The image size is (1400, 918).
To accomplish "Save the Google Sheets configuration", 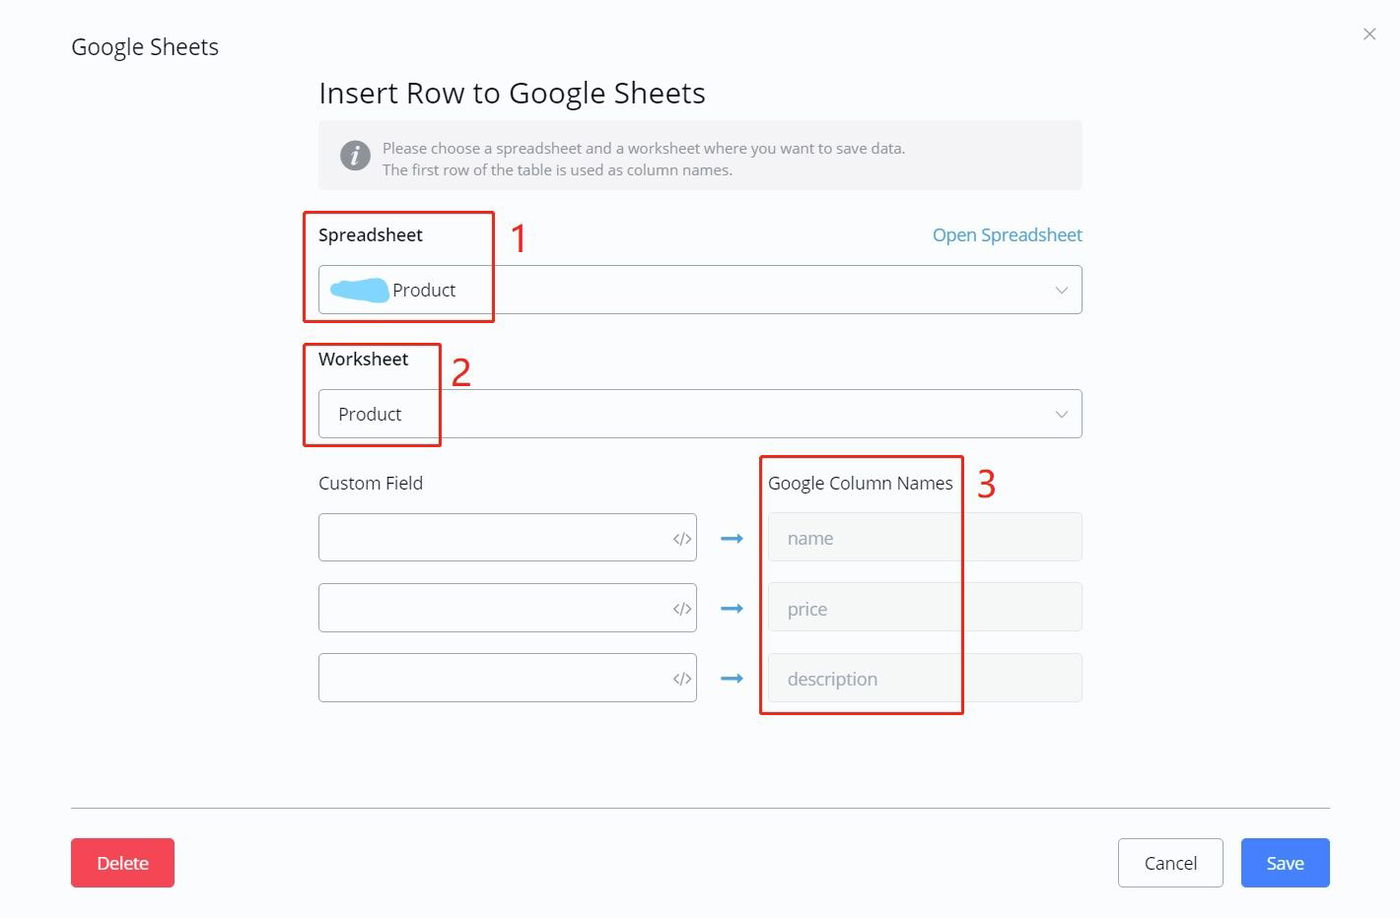I will [x=1285, y=863].
